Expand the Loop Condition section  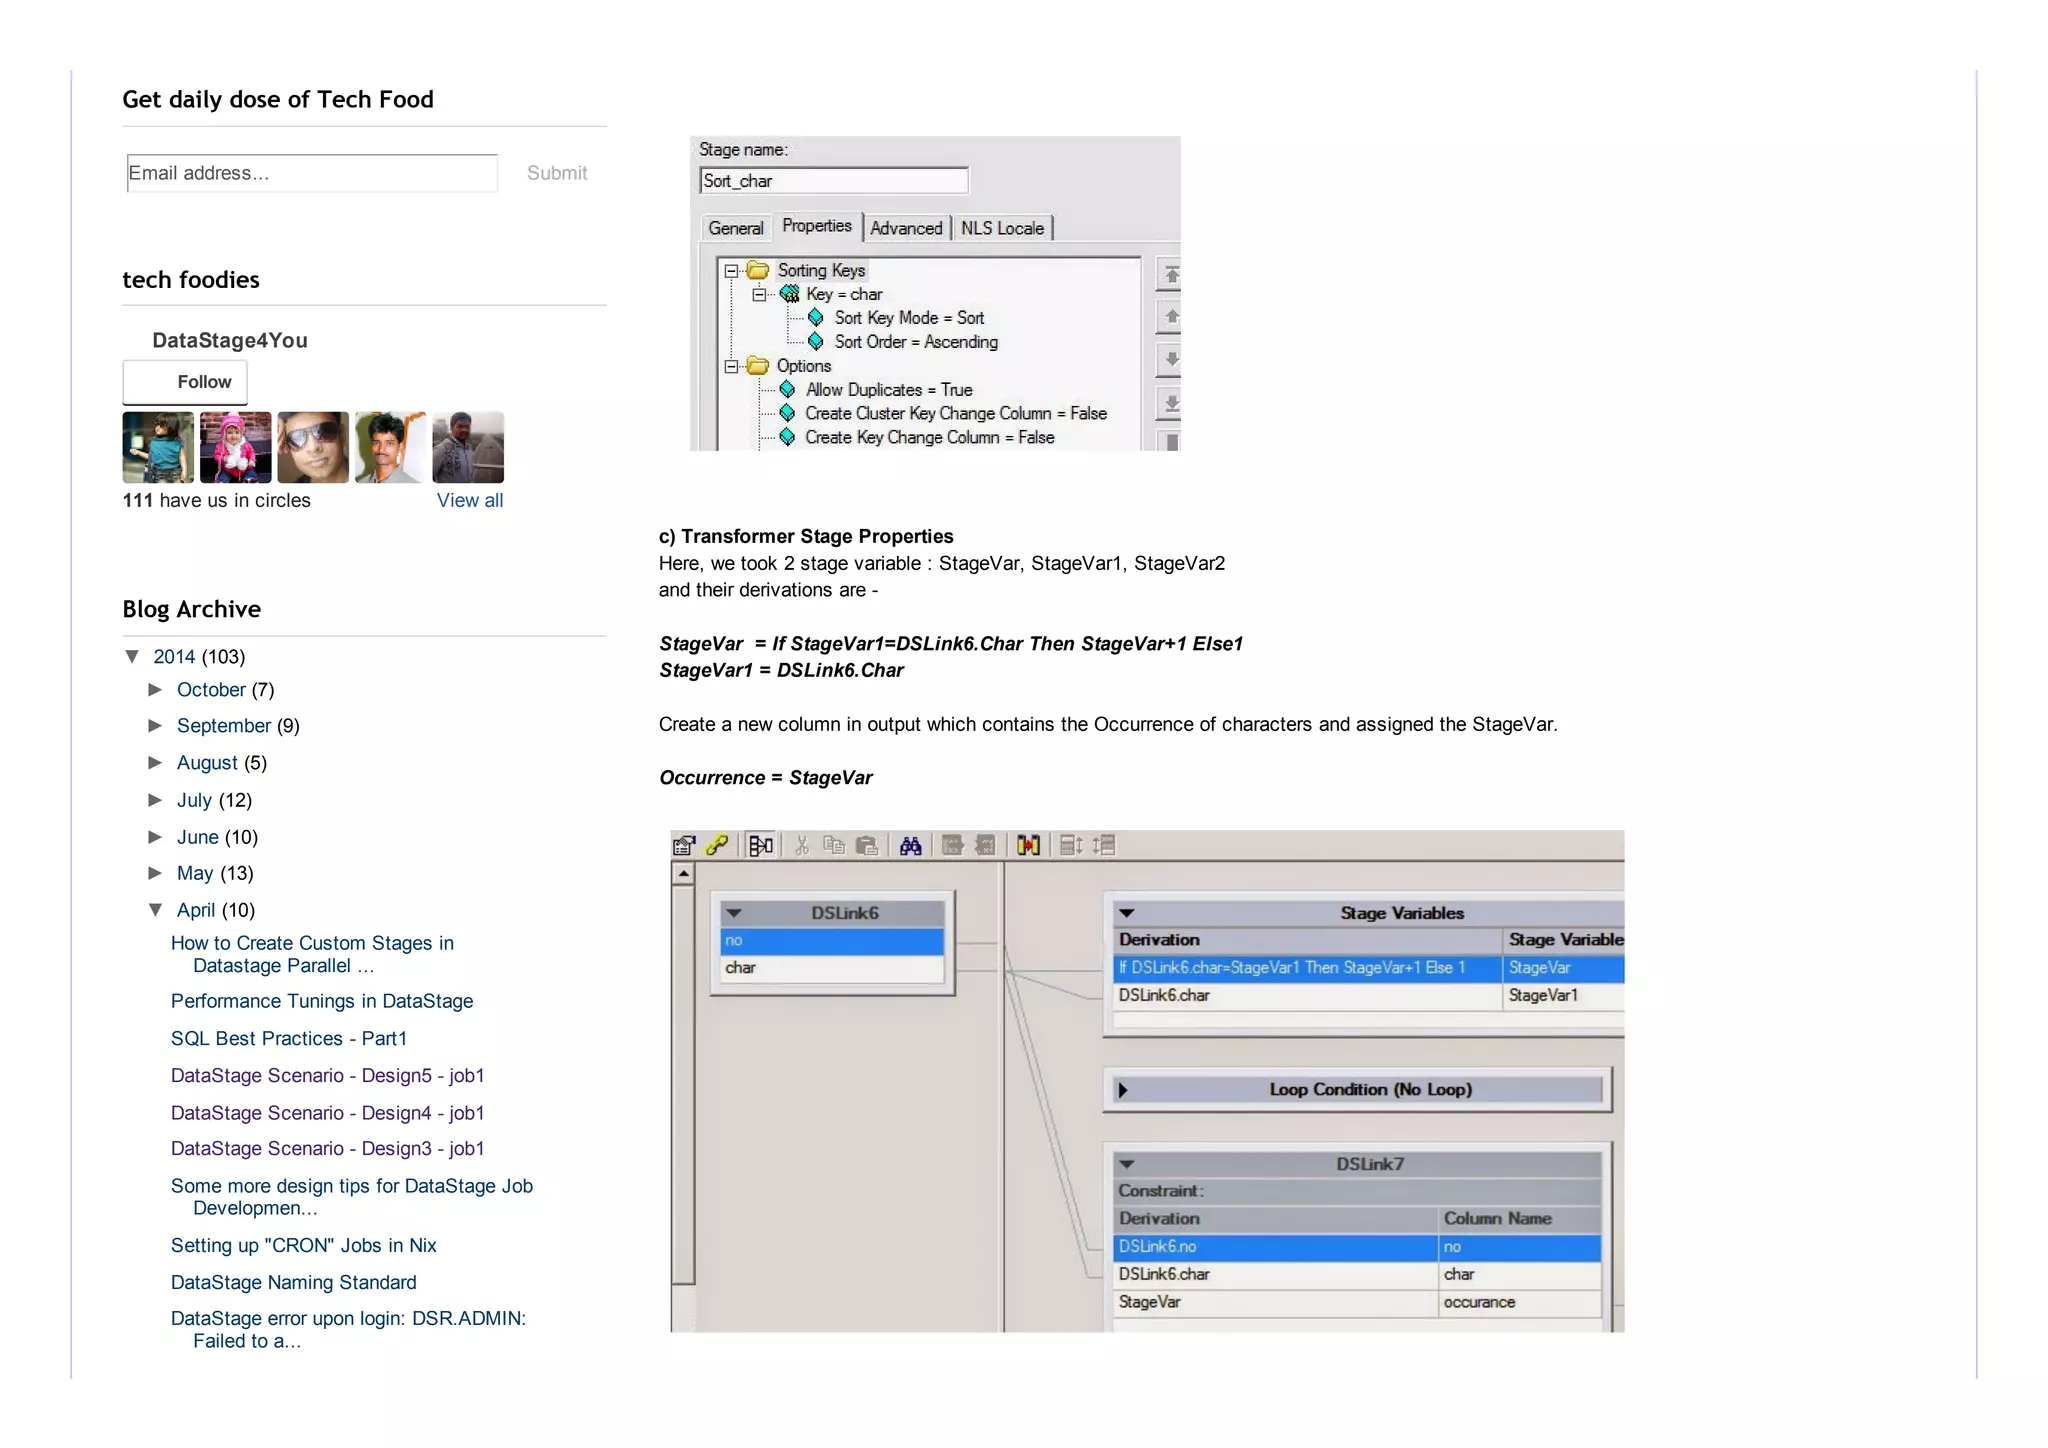pos(1123,1090)
